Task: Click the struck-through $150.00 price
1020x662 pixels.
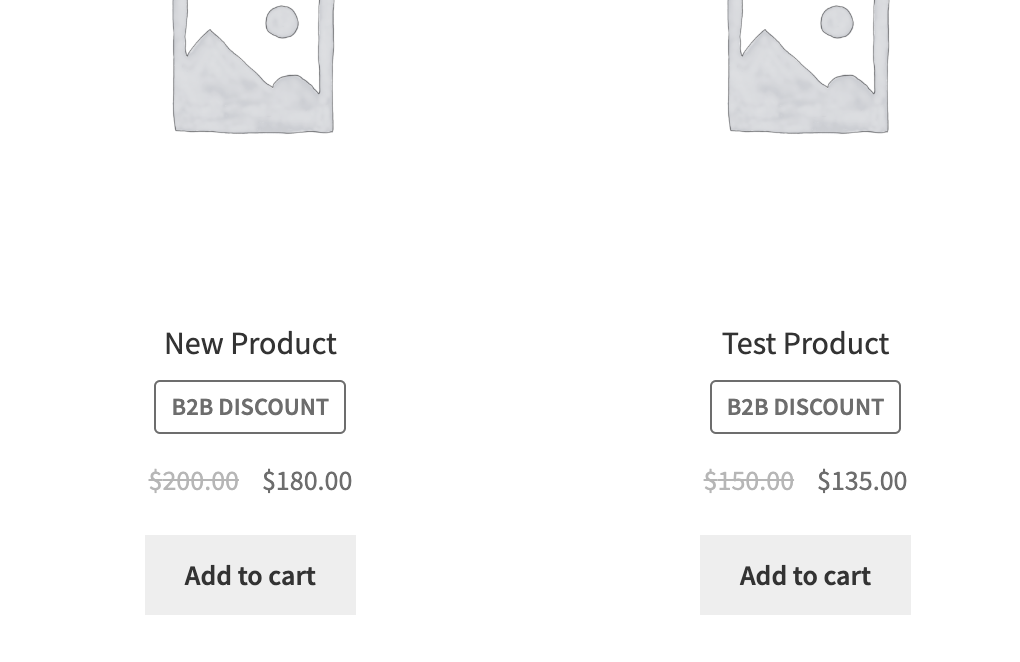Action: click(749, 481)
